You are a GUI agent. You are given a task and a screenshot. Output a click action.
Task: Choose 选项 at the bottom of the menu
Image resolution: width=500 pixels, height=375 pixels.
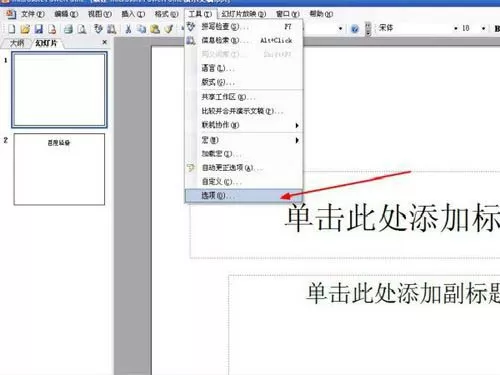244,196
